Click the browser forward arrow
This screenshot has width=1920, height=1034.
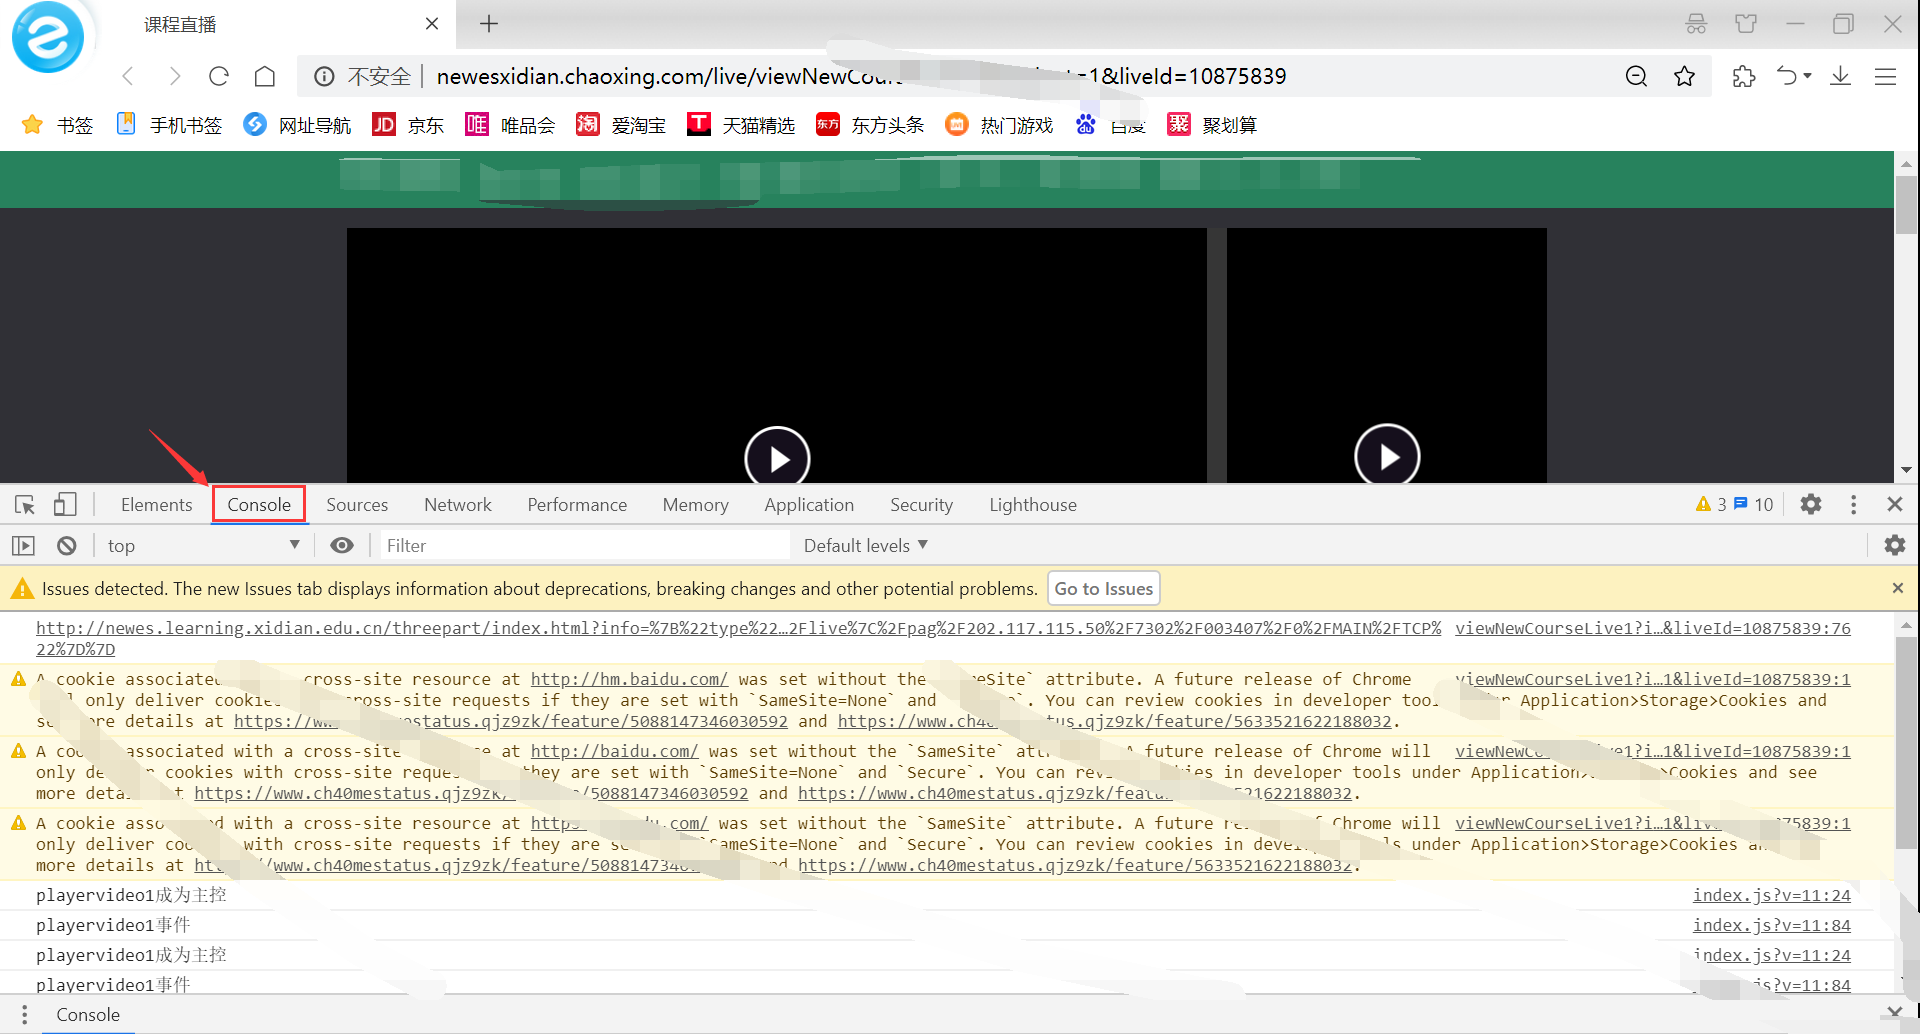pos(175,76)
